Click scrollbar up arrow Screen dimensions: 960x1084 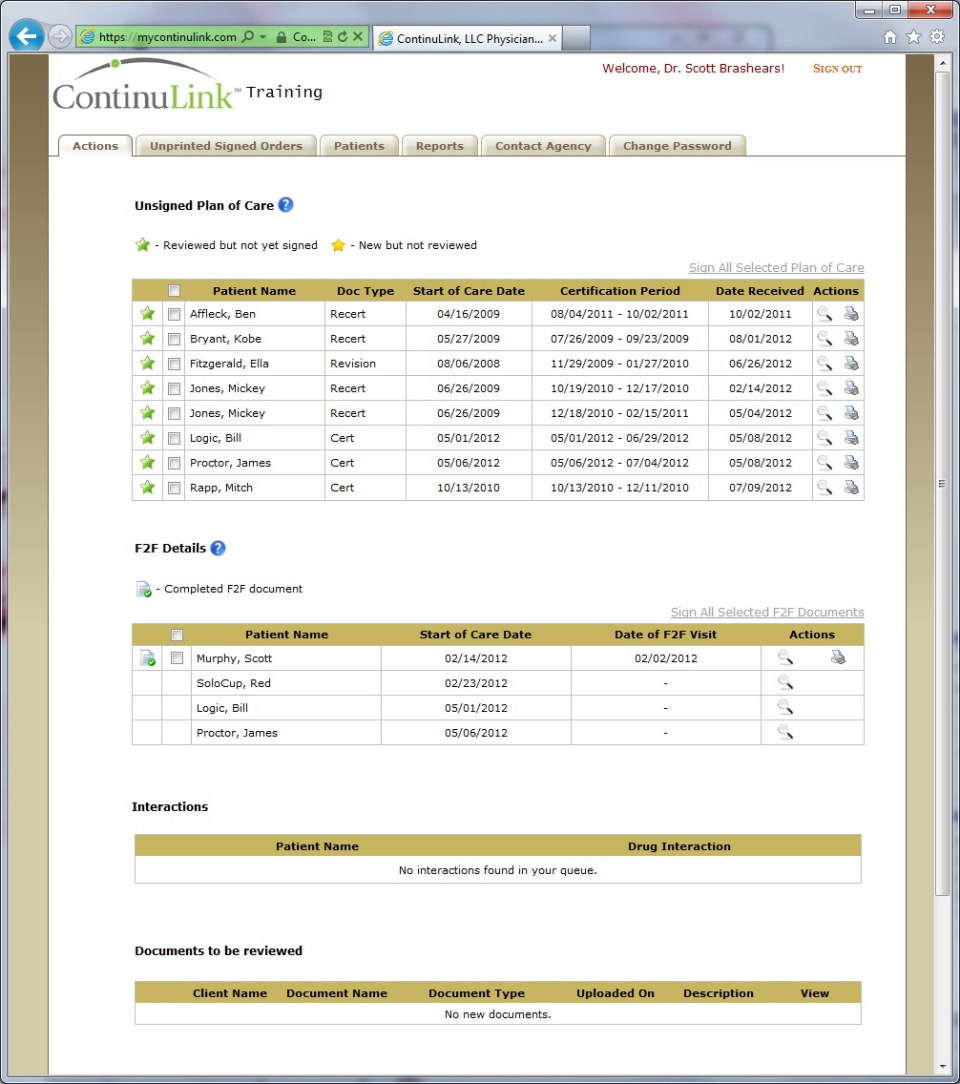[x=942, y=62]
